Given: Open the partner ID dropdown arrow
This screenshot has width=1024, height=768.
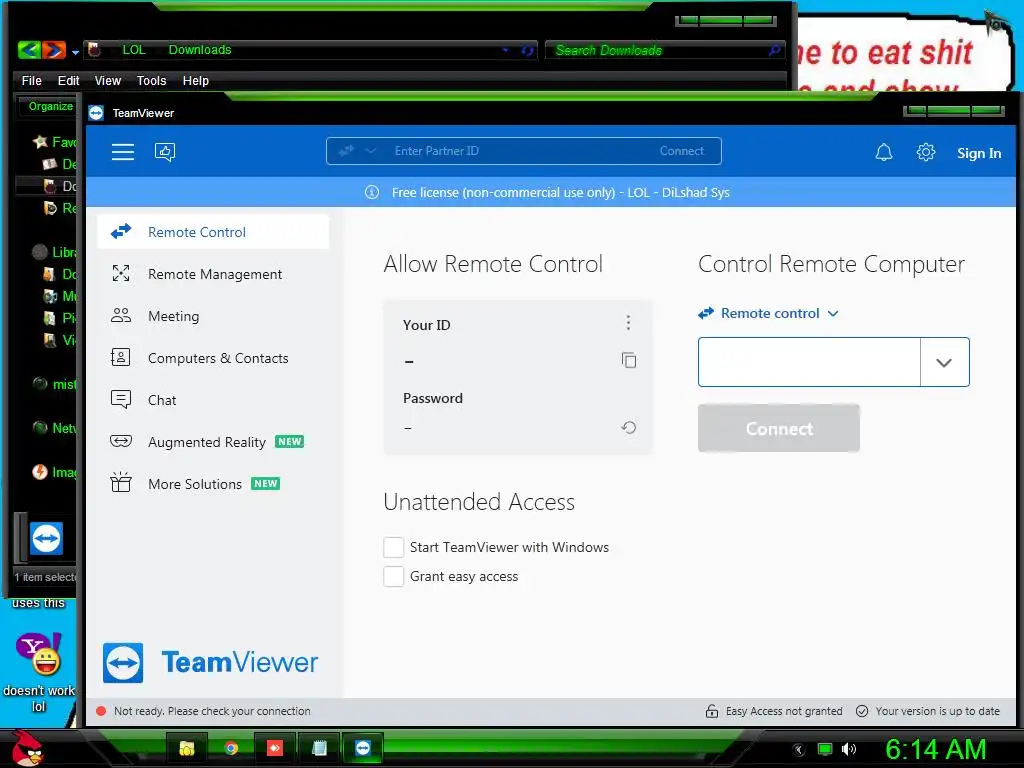Looking at the screenshot, I should [944, 362].
